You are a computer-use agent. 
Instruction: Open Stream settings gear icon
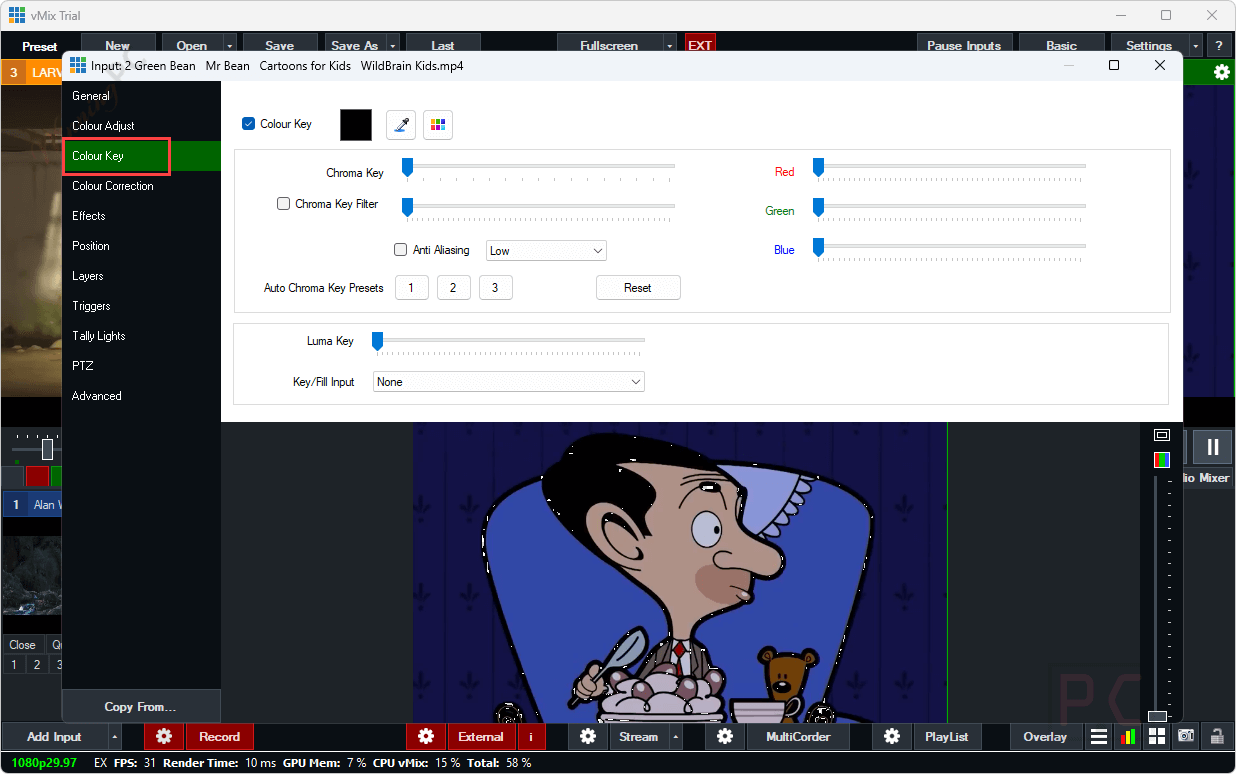(588, 737)
